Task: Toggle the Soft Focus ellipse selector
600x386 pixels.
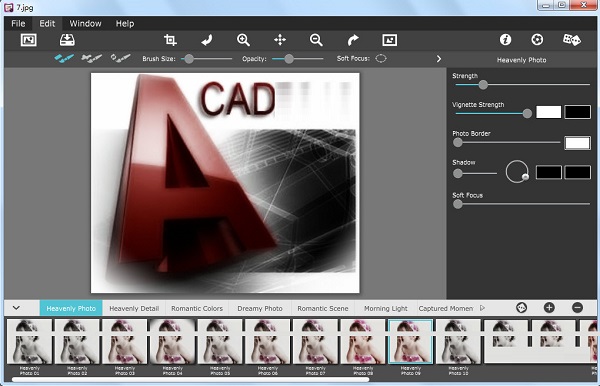Action: point(381,59)
